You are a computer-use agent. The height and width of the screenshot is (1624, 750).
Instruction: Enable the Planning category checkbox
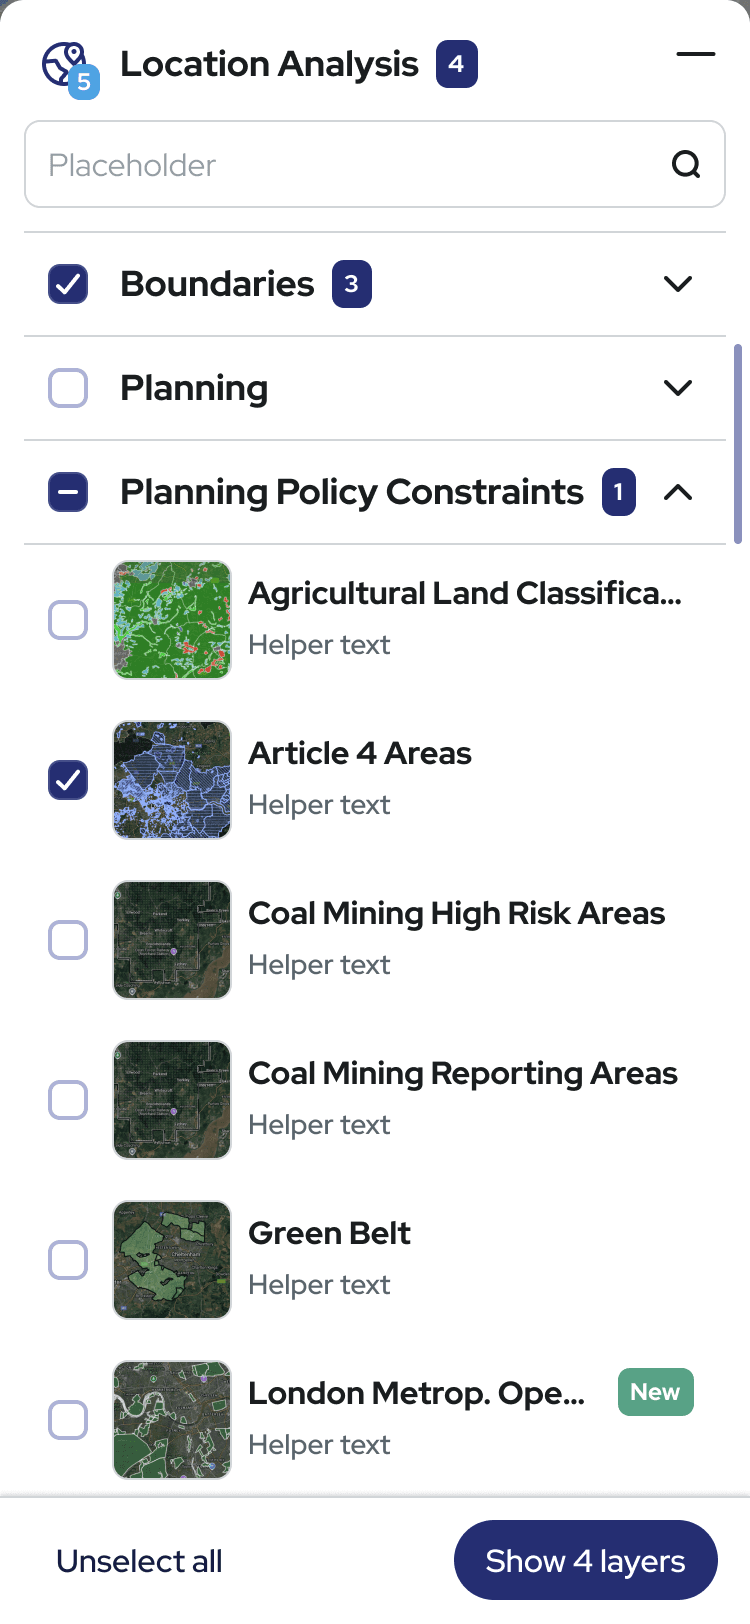(68, 388)
